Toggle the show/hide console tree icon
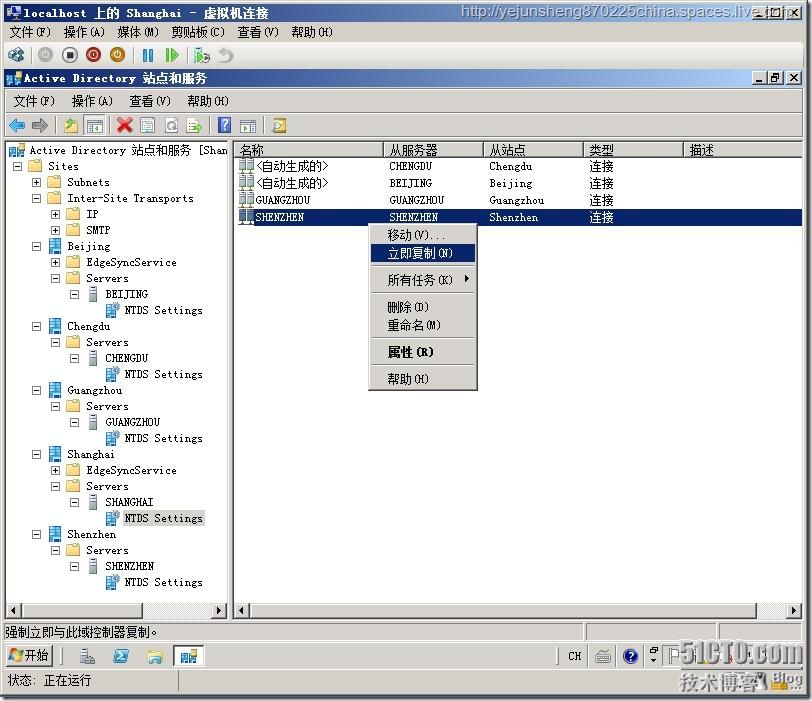 95,125
